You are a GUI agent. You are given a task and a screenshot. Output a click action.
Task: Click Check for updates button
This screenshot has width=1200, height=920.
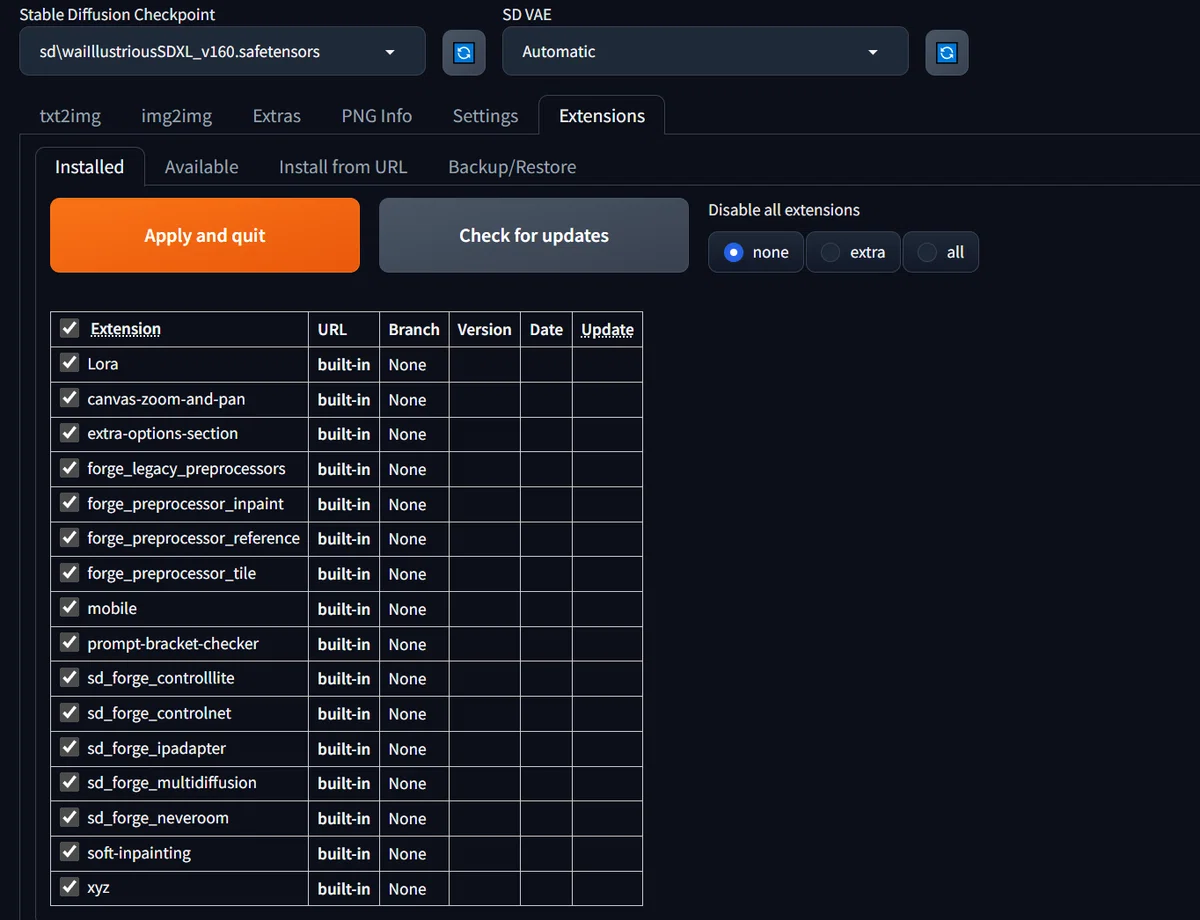pos(534,235)
